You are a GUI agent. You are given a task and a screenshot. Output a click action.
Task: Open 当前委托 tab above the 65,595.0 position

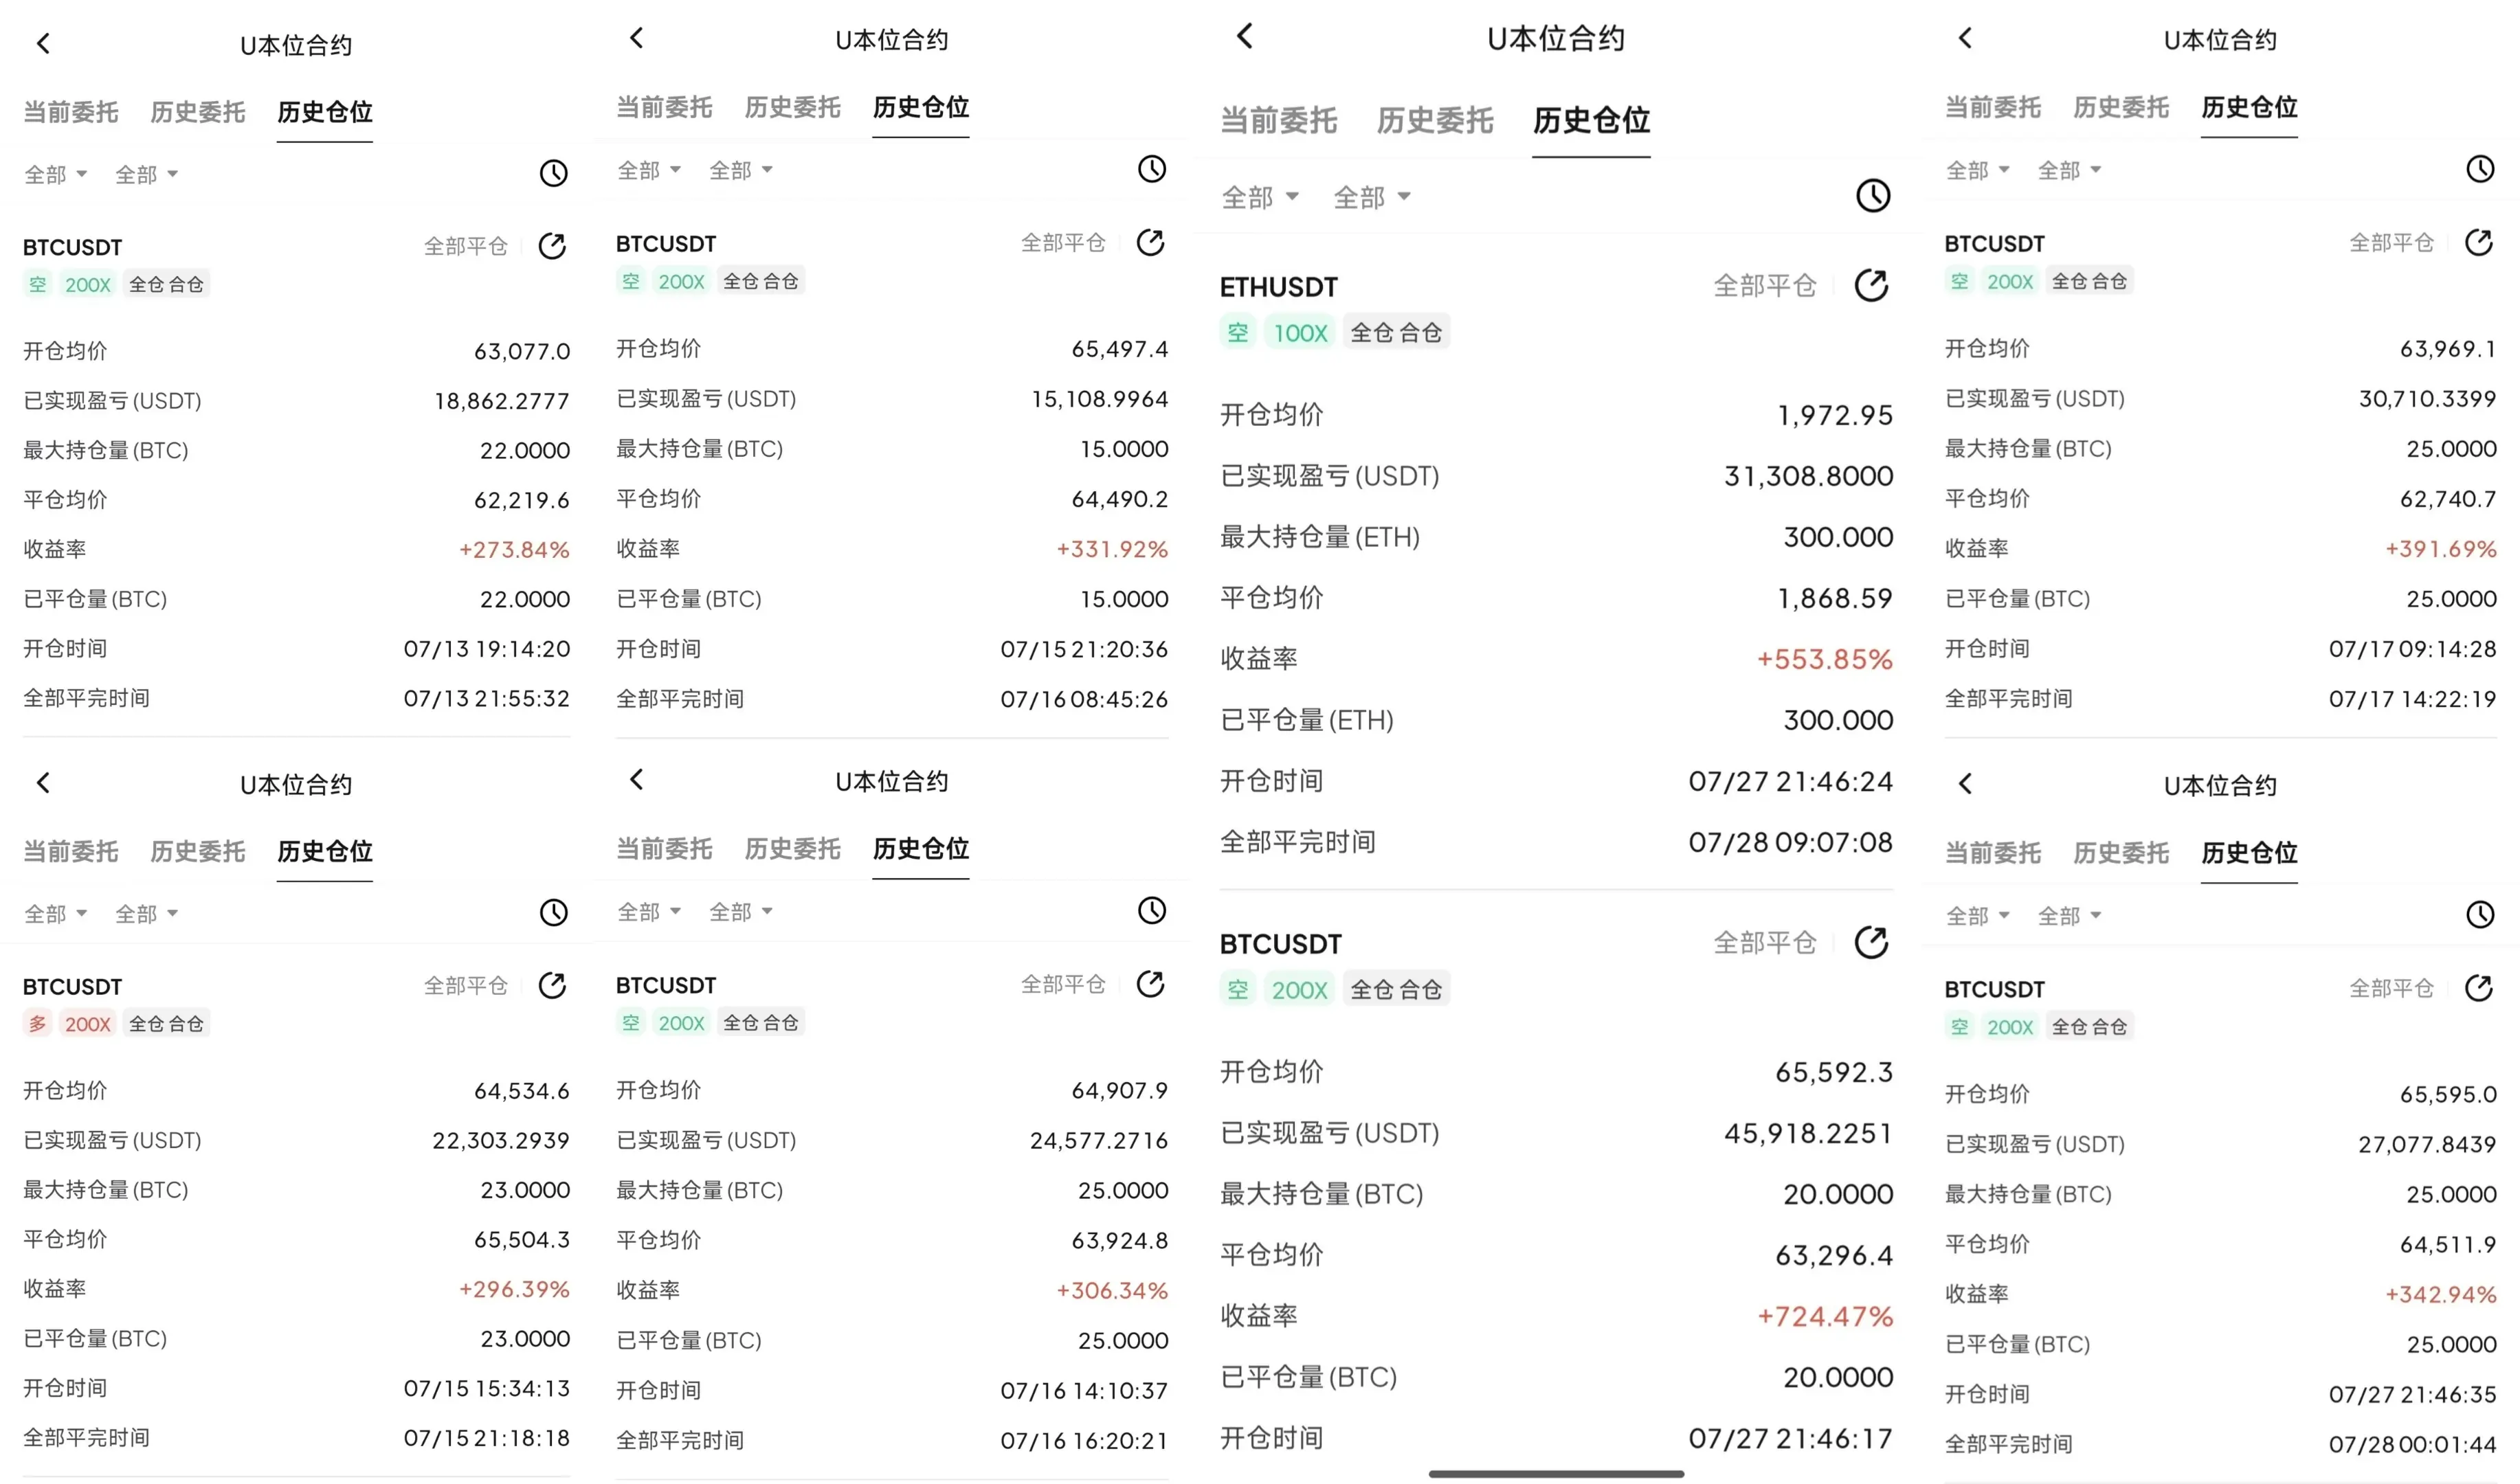(x=1993, y=853)
